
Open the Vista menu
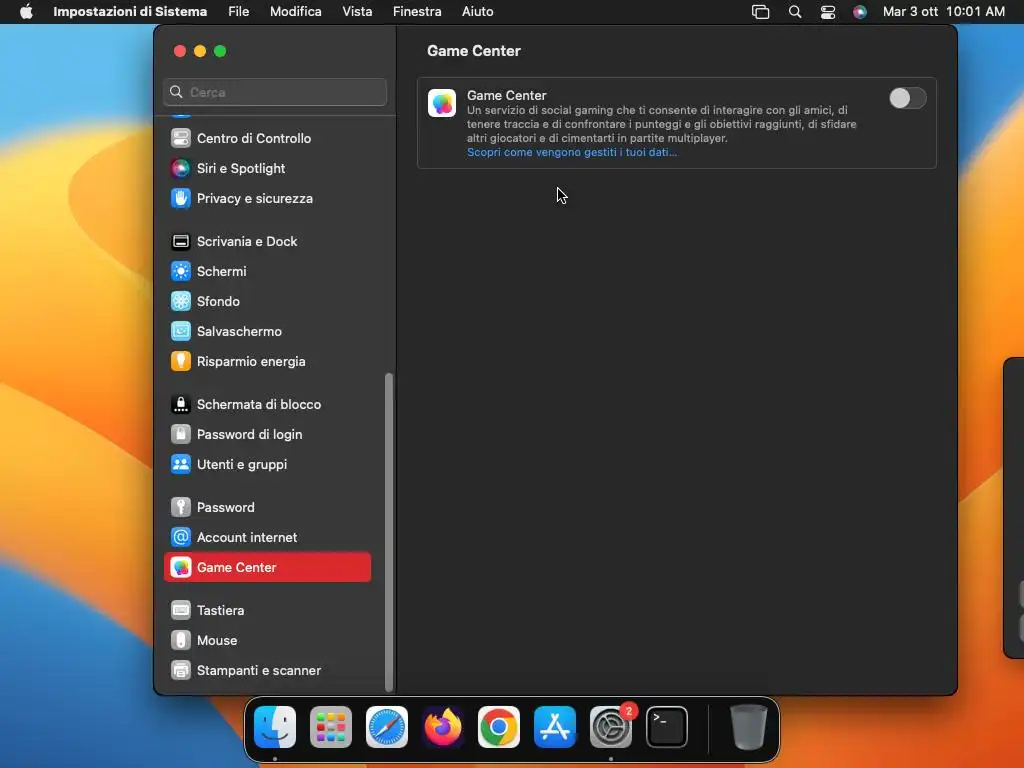coord(357,12)
